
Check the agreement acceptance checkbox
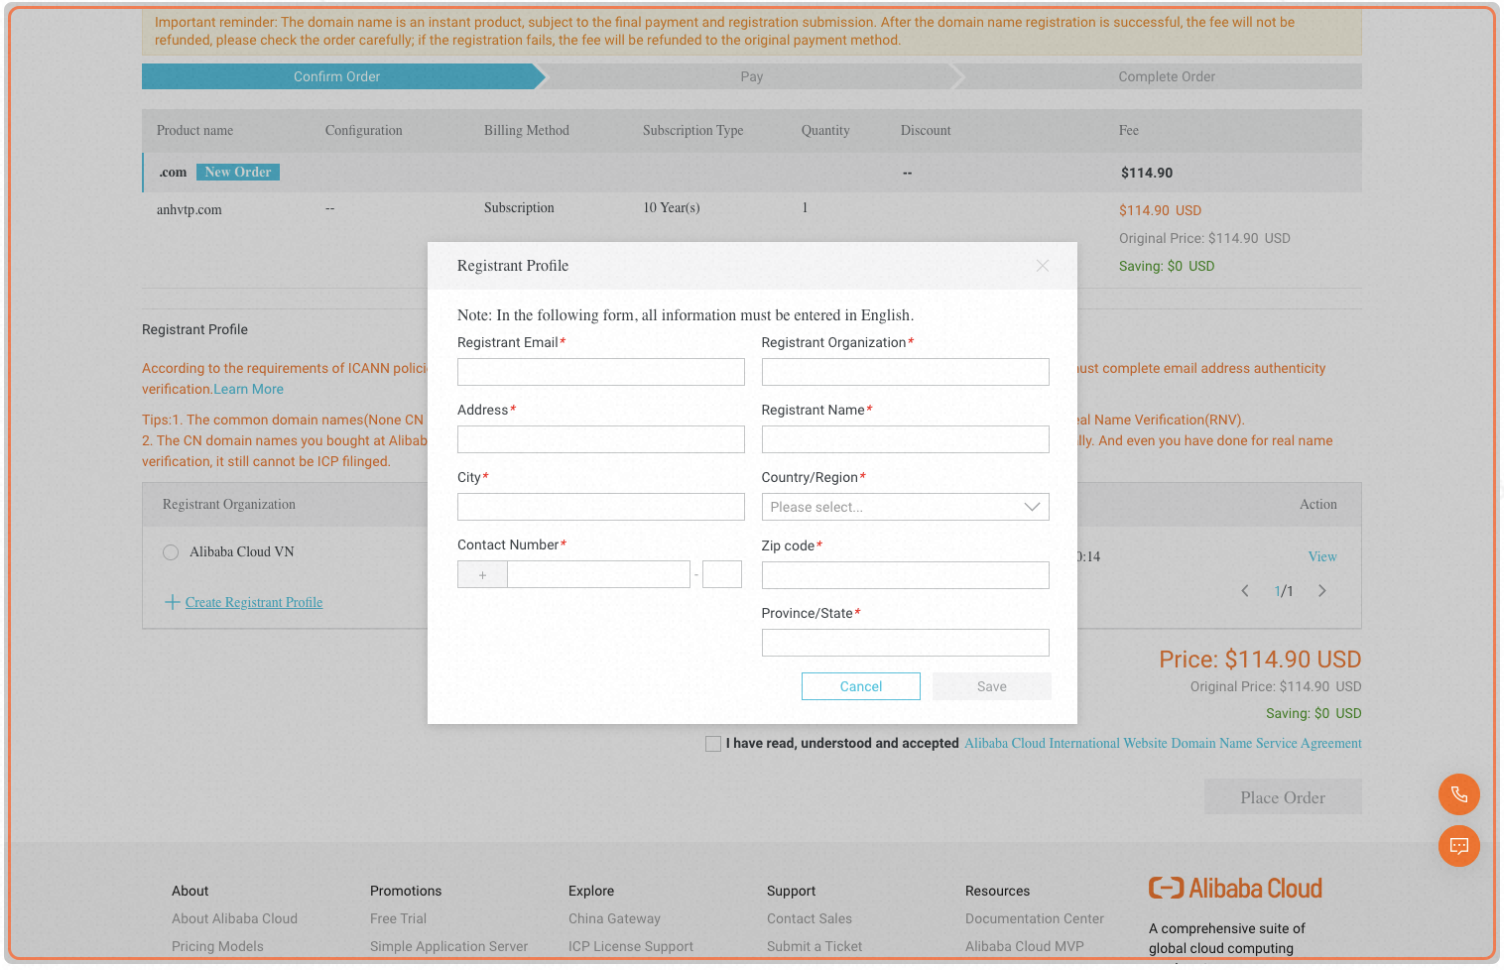(x=713, y=744)
